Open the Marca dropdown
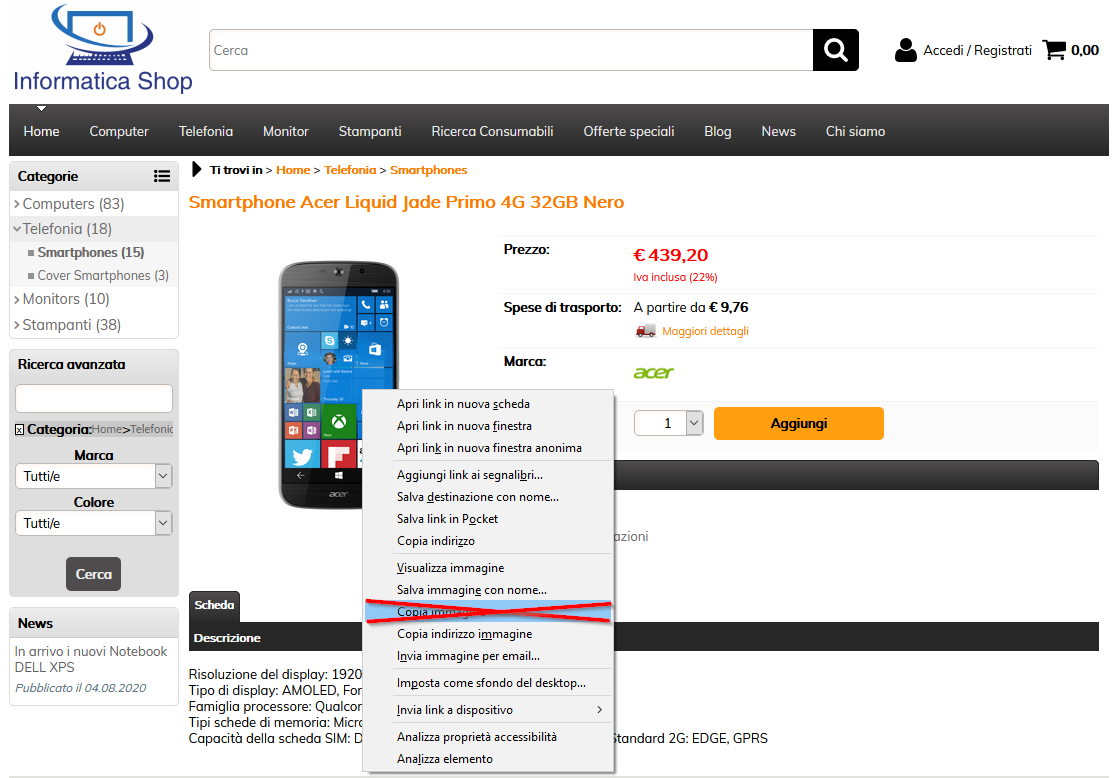 tap(93, 476)
